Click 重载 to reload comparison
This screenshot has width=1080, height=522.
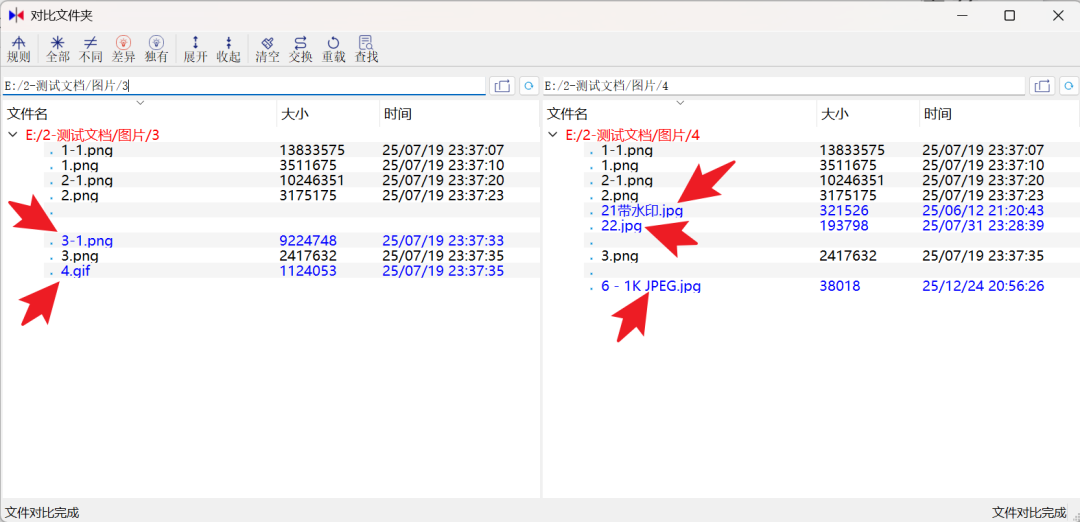pyautogui.click(x=333, y=50)
